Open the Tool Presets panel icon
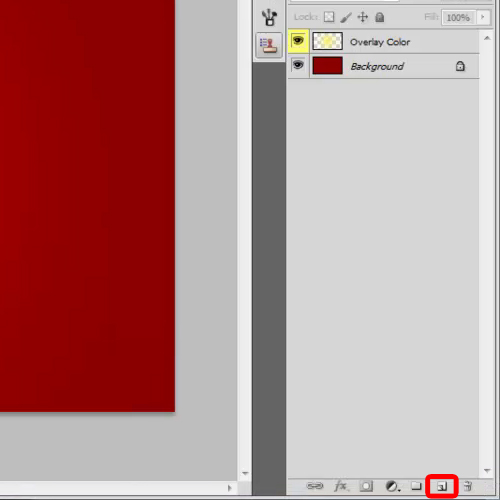Image resolution: width=500 pixels, height=500 pixels. click(269, 17)
